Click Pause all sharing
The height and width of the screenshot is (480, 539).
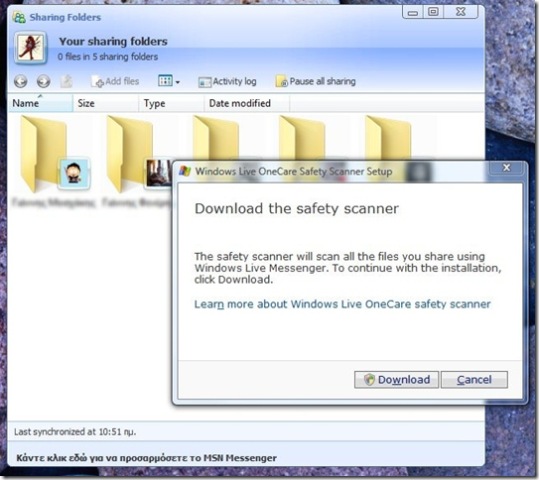(316, 81)
